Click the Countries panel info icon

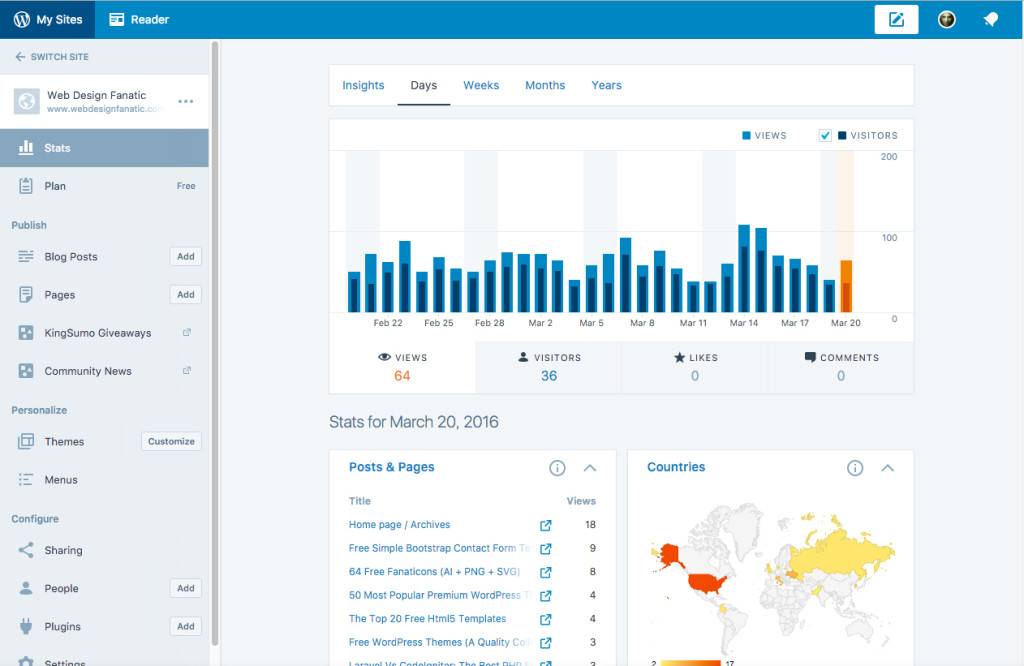point(855,468)
